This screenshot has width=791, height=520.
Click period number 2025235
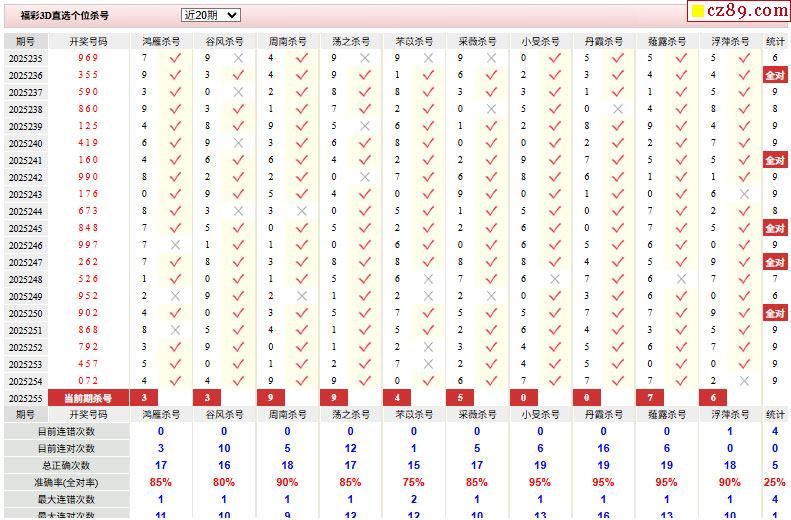point(26,59)
